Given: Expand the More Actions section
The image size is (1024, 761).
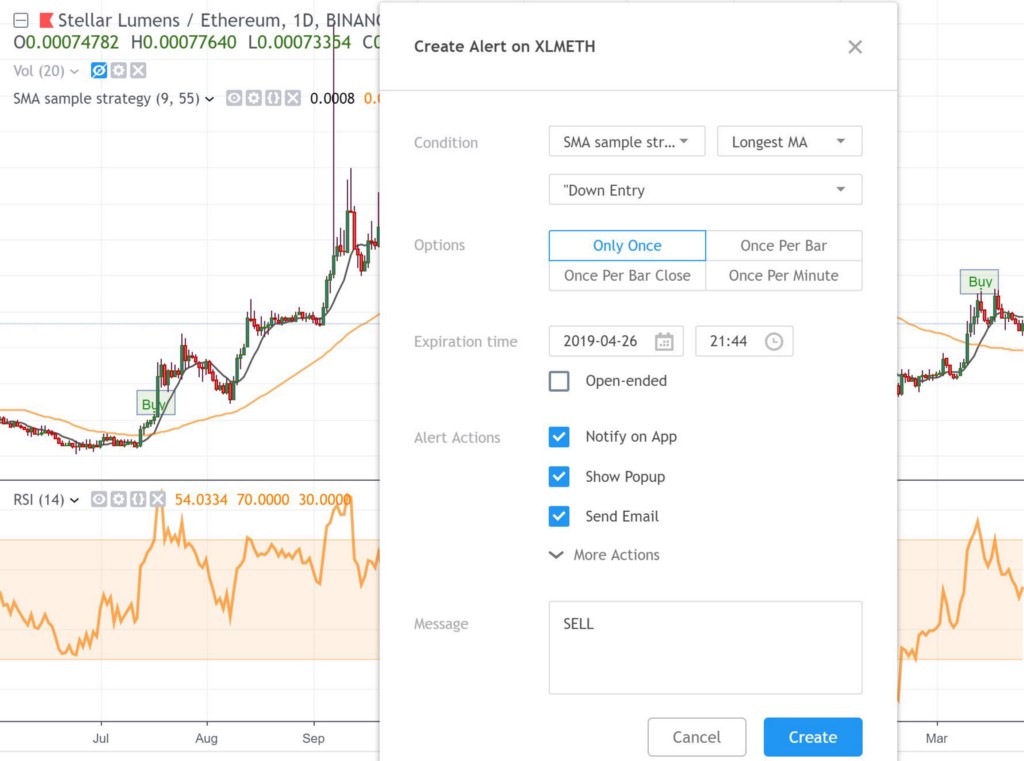Looking at the screenshot, I should click(x=605, y=555).
